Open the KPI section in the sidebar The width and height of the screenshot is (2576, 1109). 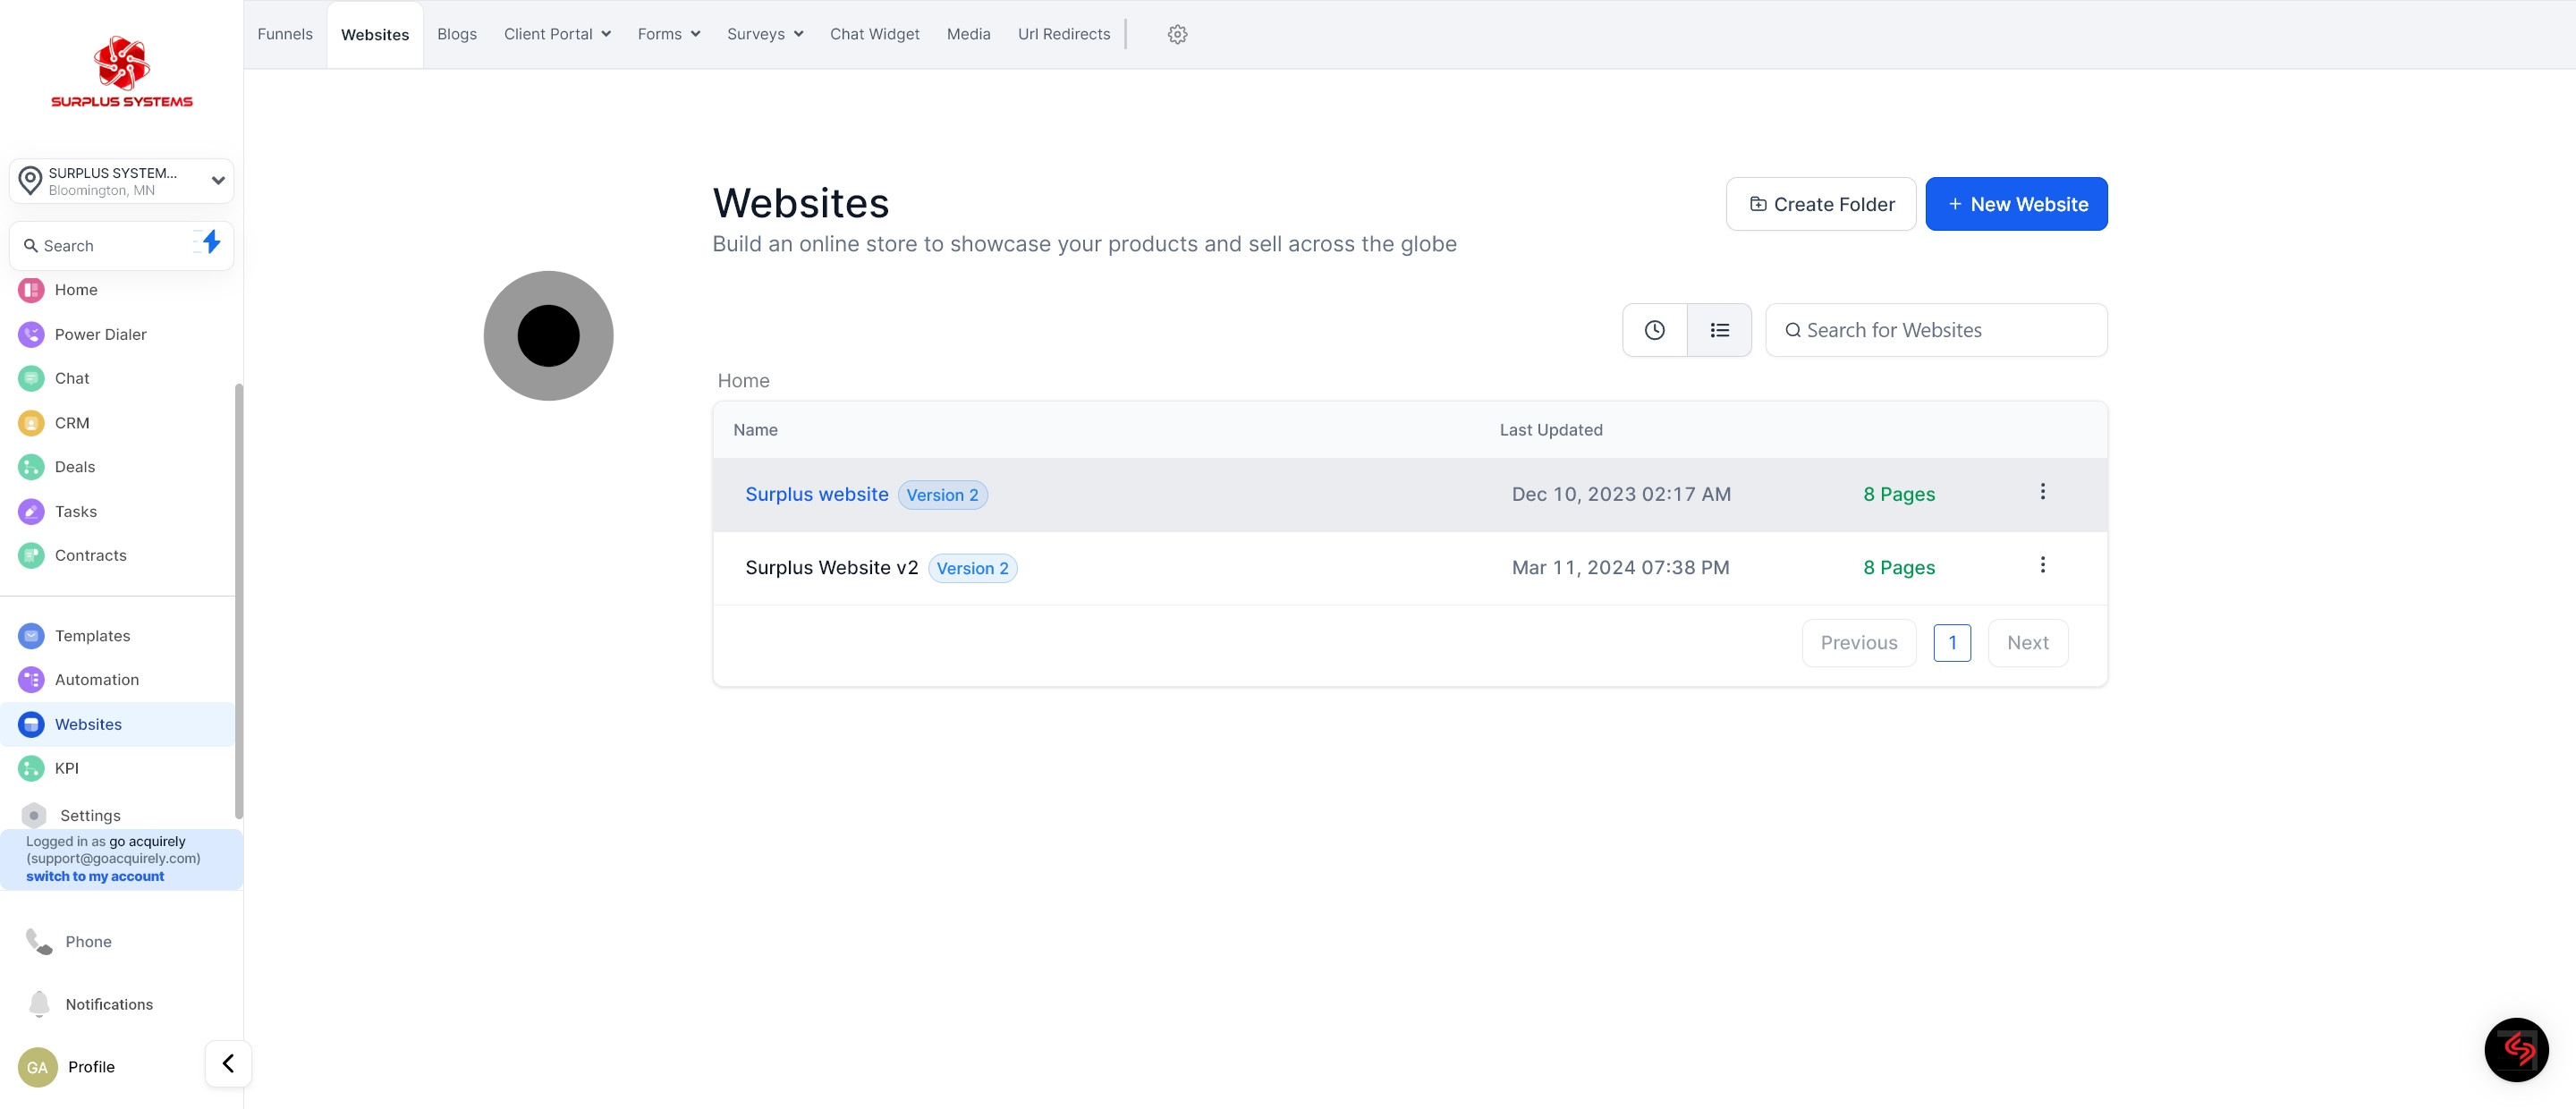[x=66, y=768]
